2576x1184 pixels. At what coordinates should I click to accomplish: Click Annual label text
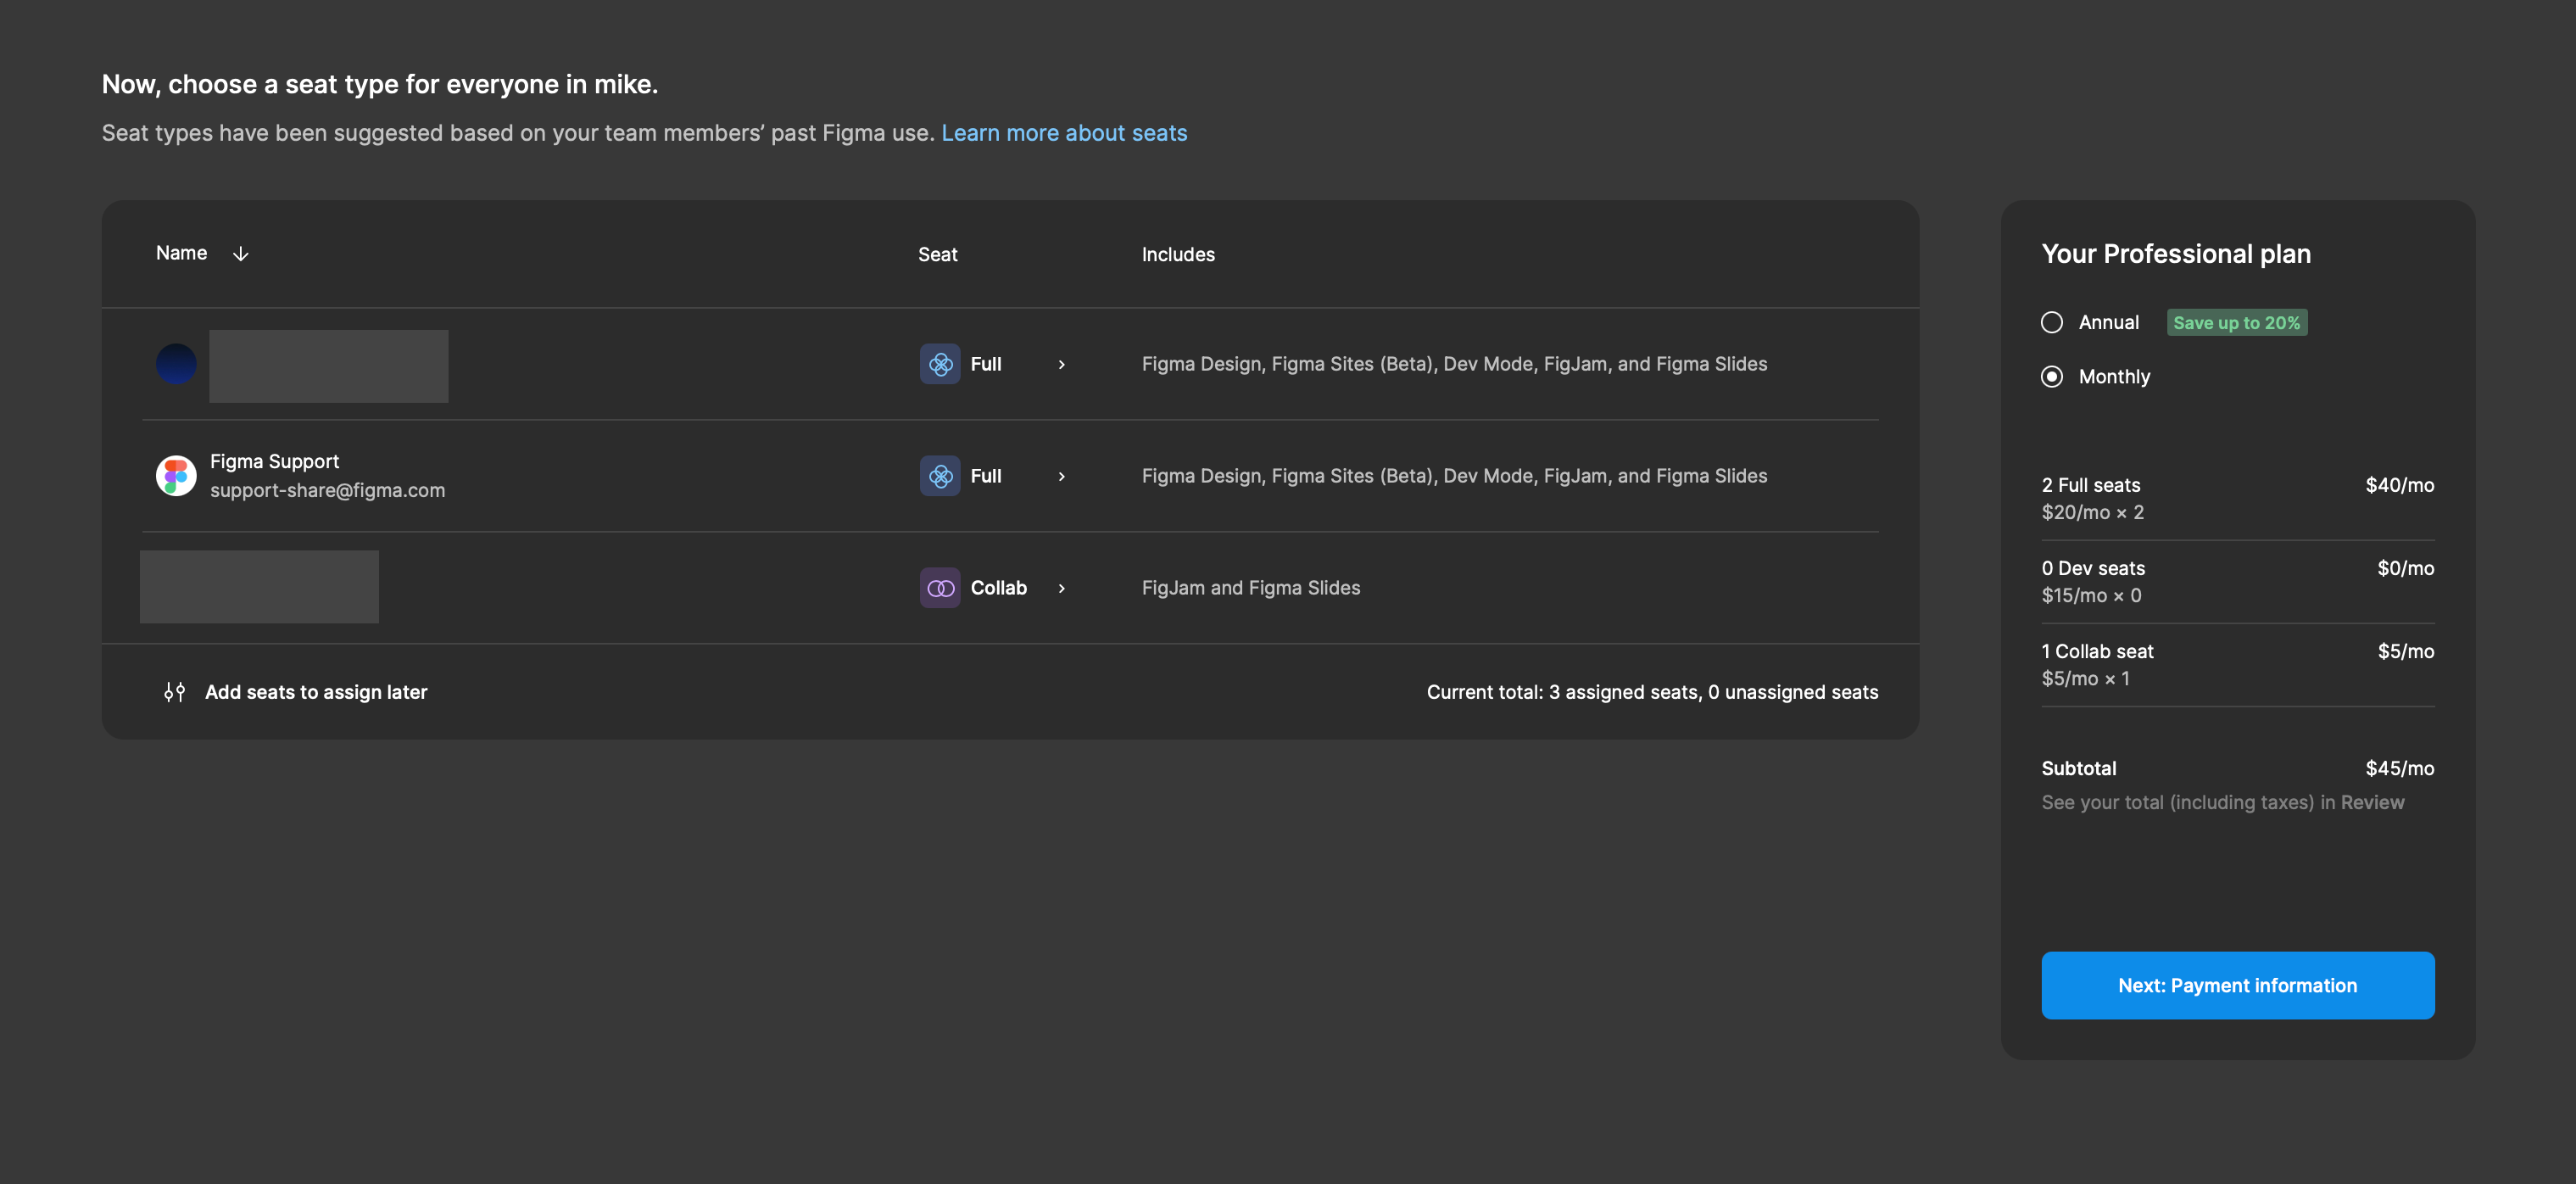pyautogui.click(x=2109, y=322)
